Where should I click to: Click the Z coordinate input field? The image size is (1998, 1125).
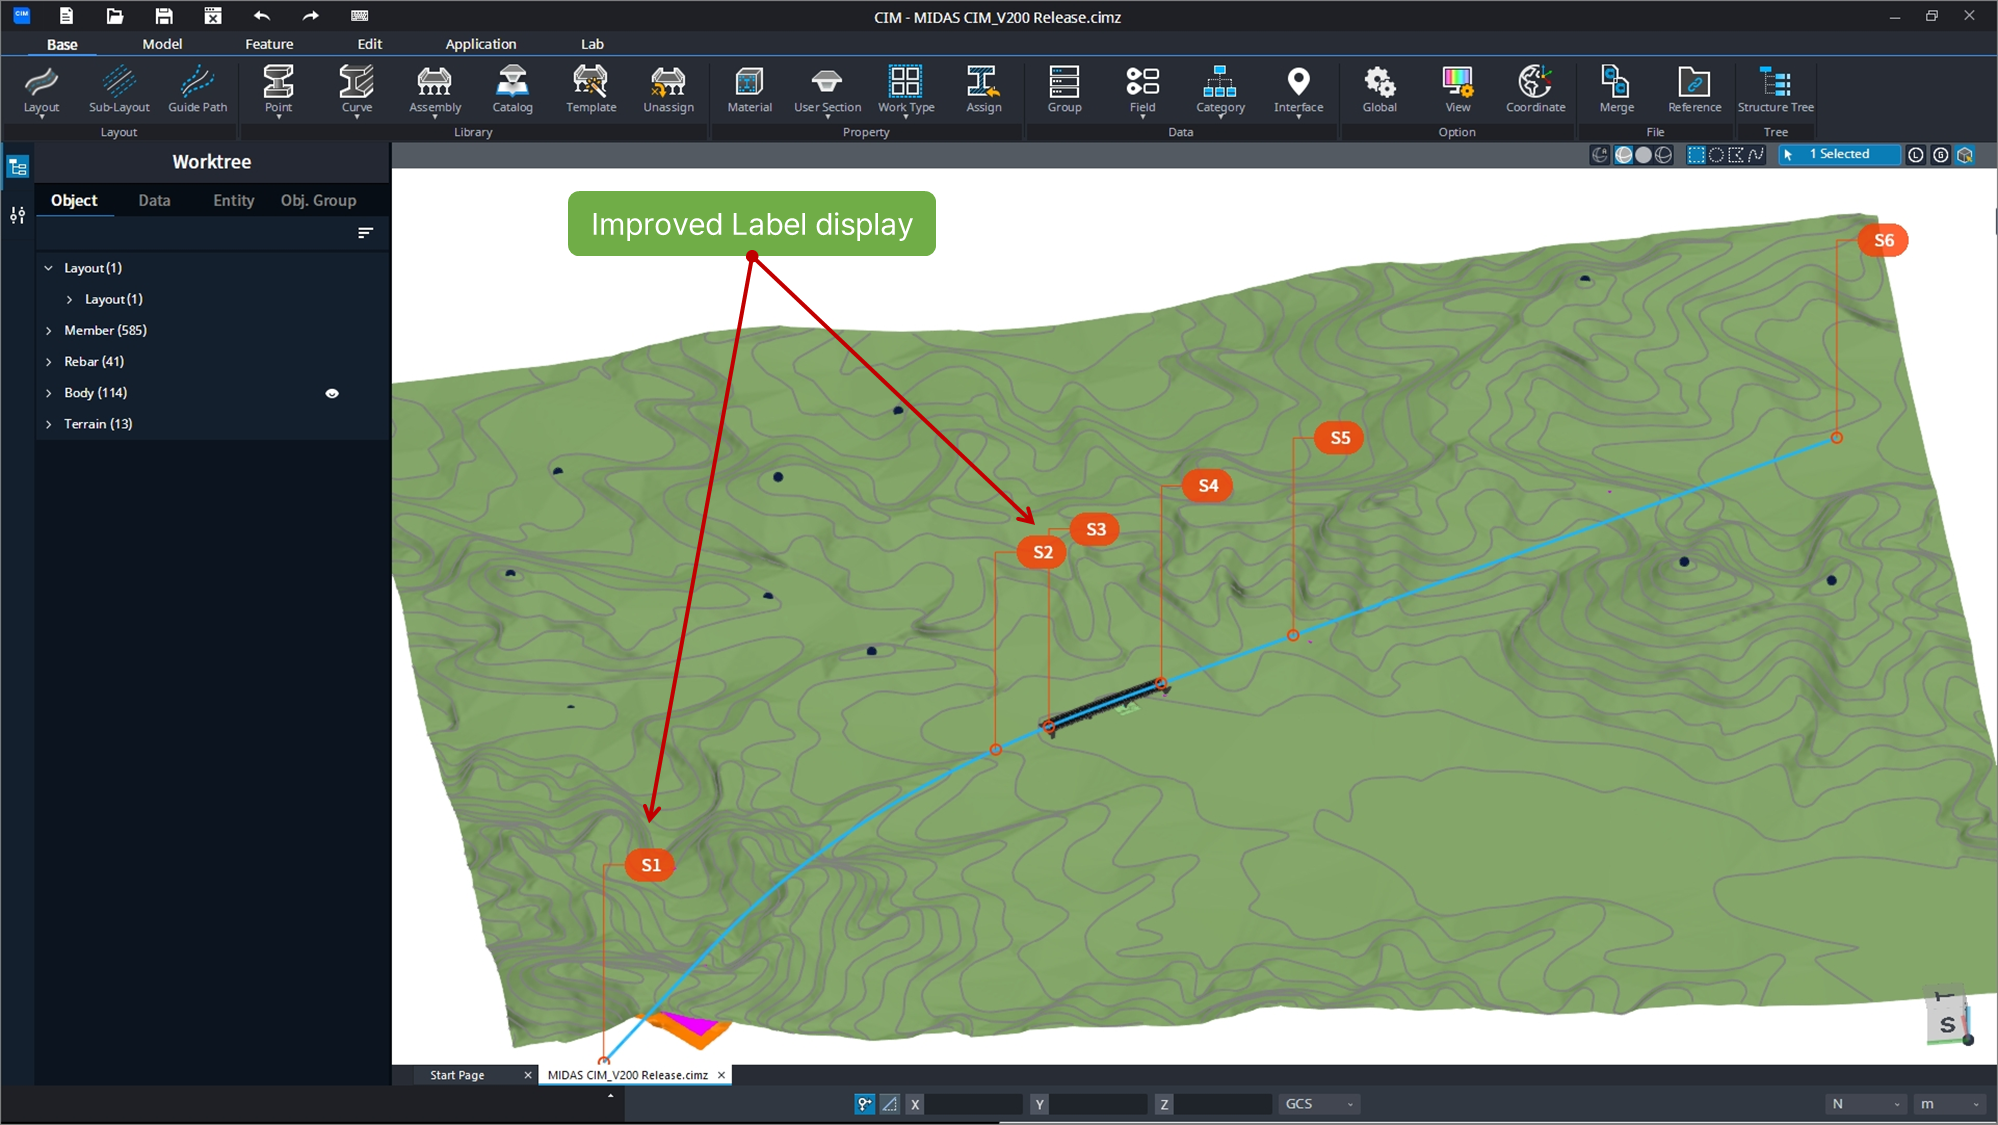click(x=1222, y=1104)
